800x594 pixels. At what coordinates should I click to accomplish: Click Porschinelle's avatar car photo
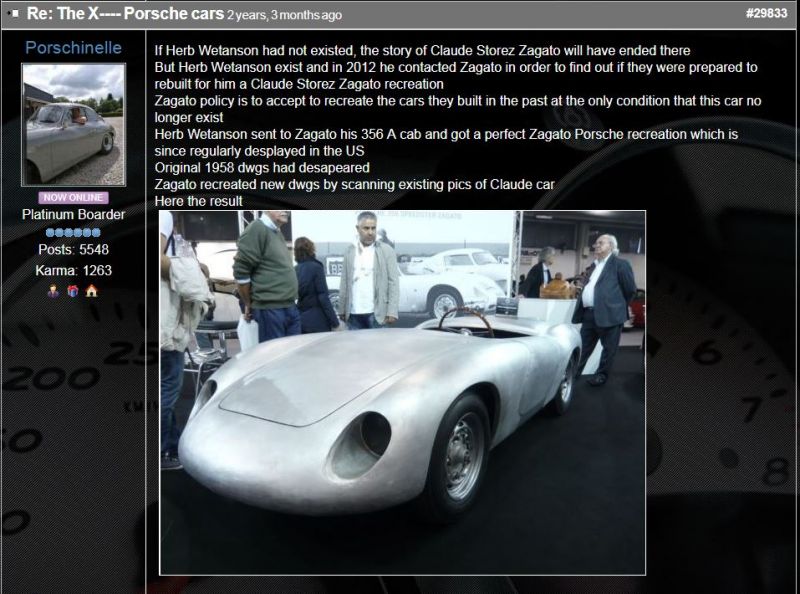click(x=73, y=125)
